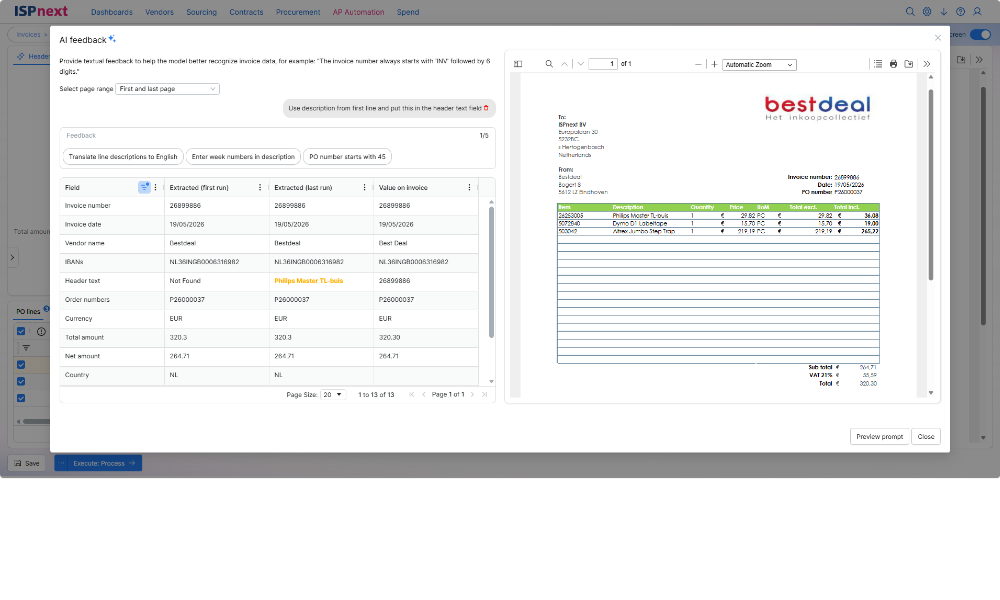
Task: Go to next table page
Action: click(x=472, y=395)
